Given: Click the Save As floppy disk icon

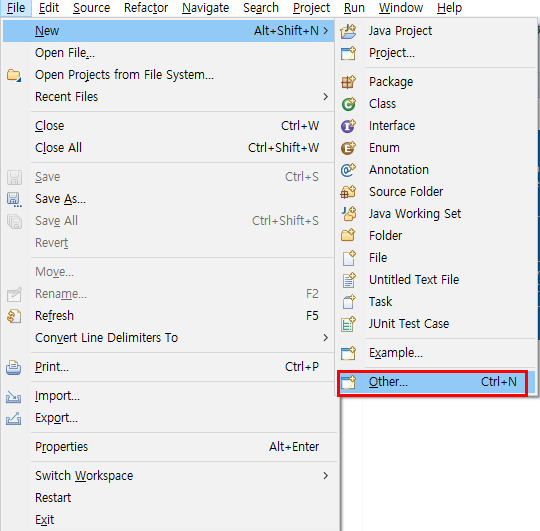Looking at the screenshot, I should (14, 199).
